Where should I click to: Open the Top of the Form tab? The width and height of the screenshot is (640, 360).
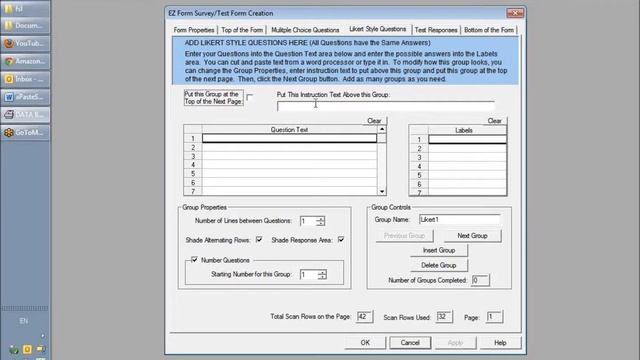click(x=242, y=30)
